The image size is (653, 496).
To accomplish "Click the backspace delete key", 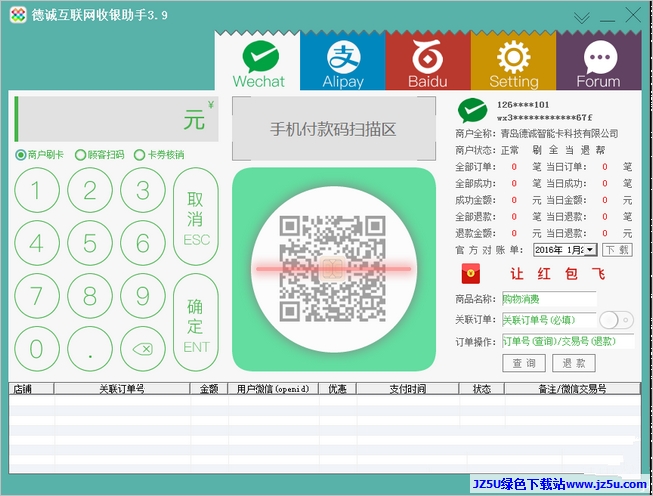I will coord(143,349).
